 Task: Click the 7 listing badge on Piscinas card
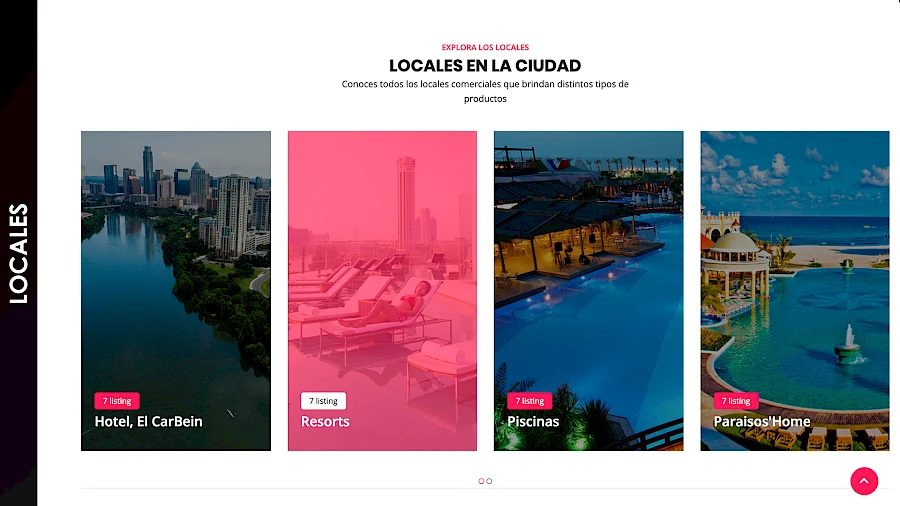click(x=529, y=400)
